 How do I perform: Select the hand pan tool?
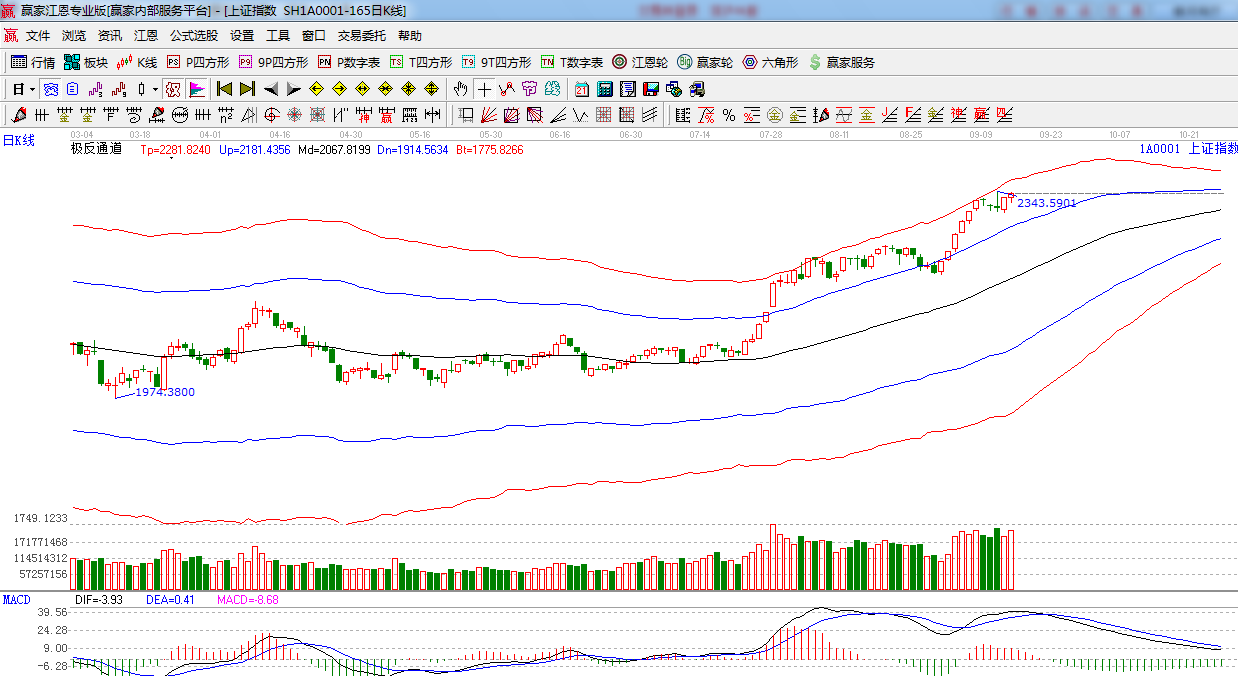460,89
